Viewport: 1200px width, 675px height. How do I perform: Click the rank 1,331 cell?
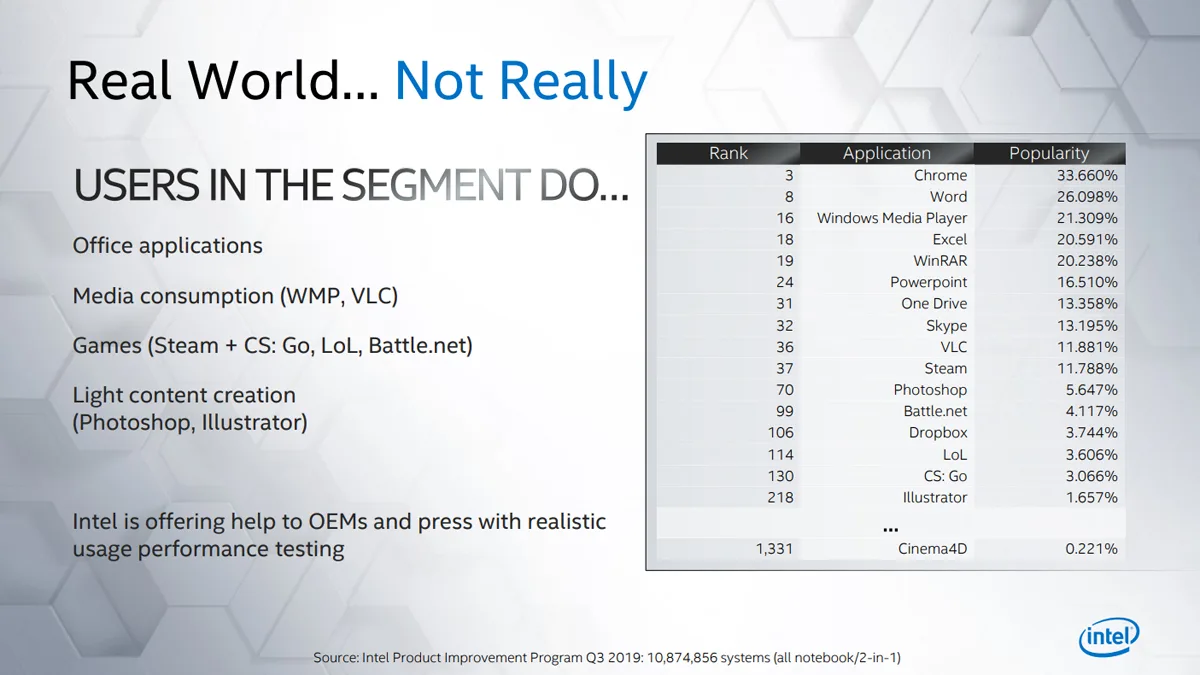coord(774,548)
